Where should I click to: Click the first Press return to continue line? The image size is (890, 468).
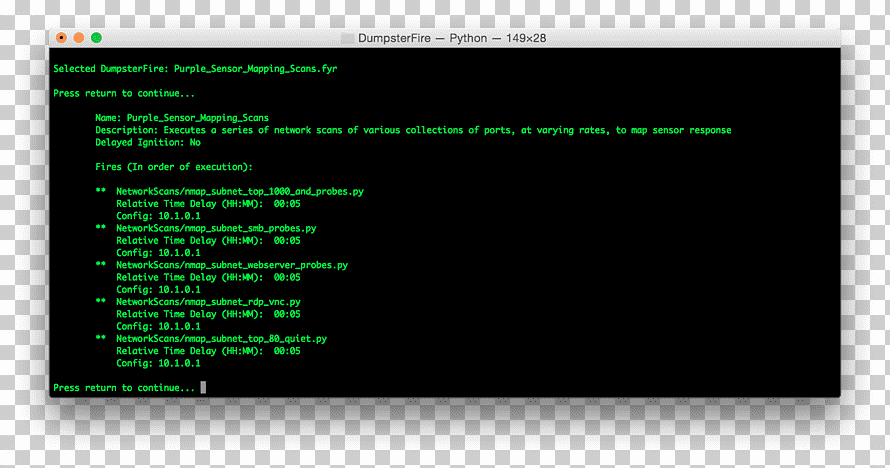pyautogui.click(x=124, y=94)
